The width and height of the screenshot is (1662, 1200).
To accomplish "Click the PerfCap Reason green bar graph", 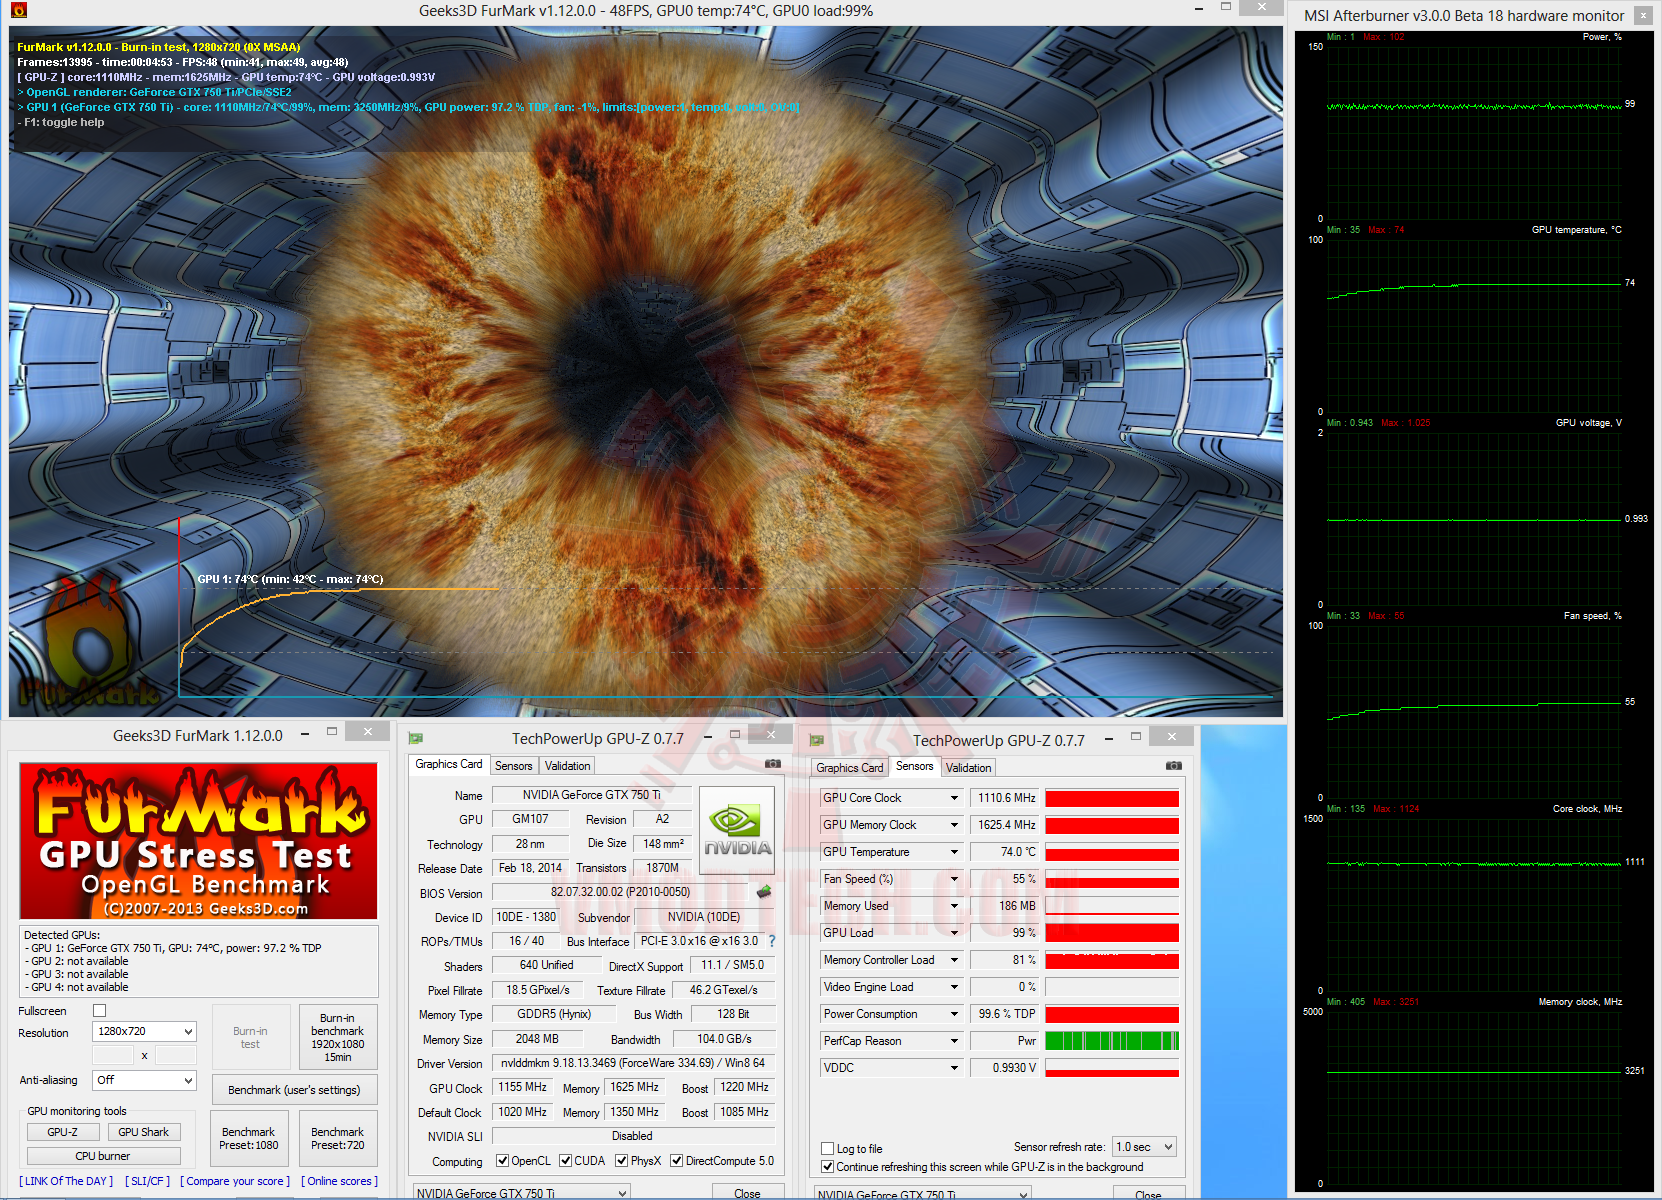I will [1112, 1041].
